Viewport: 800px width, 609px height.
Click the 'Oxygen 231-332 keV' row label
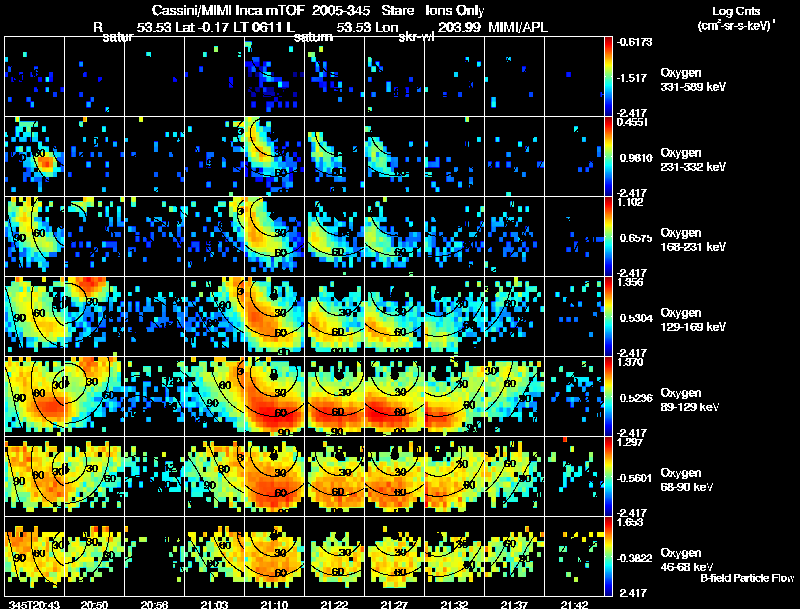tap(693, 160)
